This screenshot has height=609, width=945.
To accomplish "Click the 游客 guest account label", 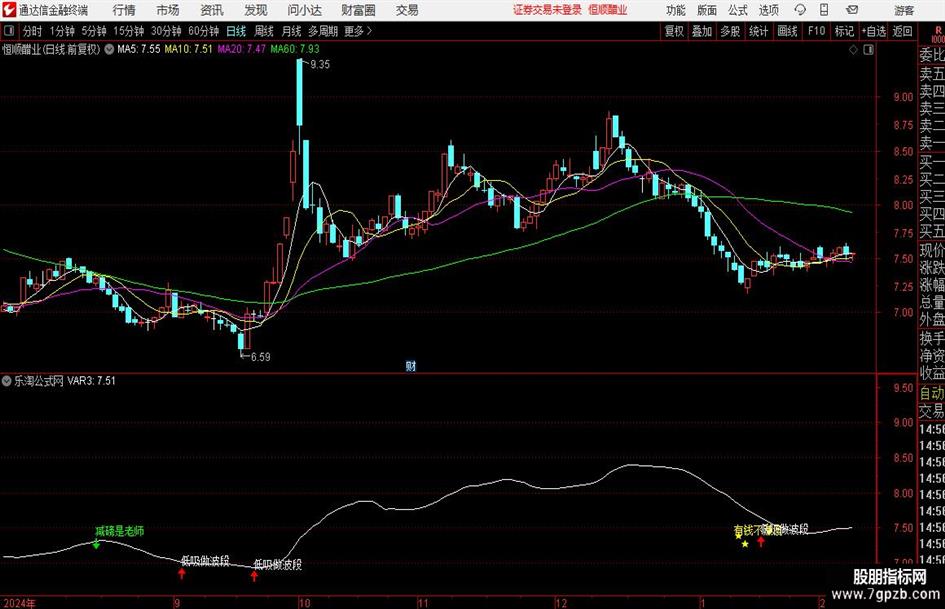I will 903,10.
